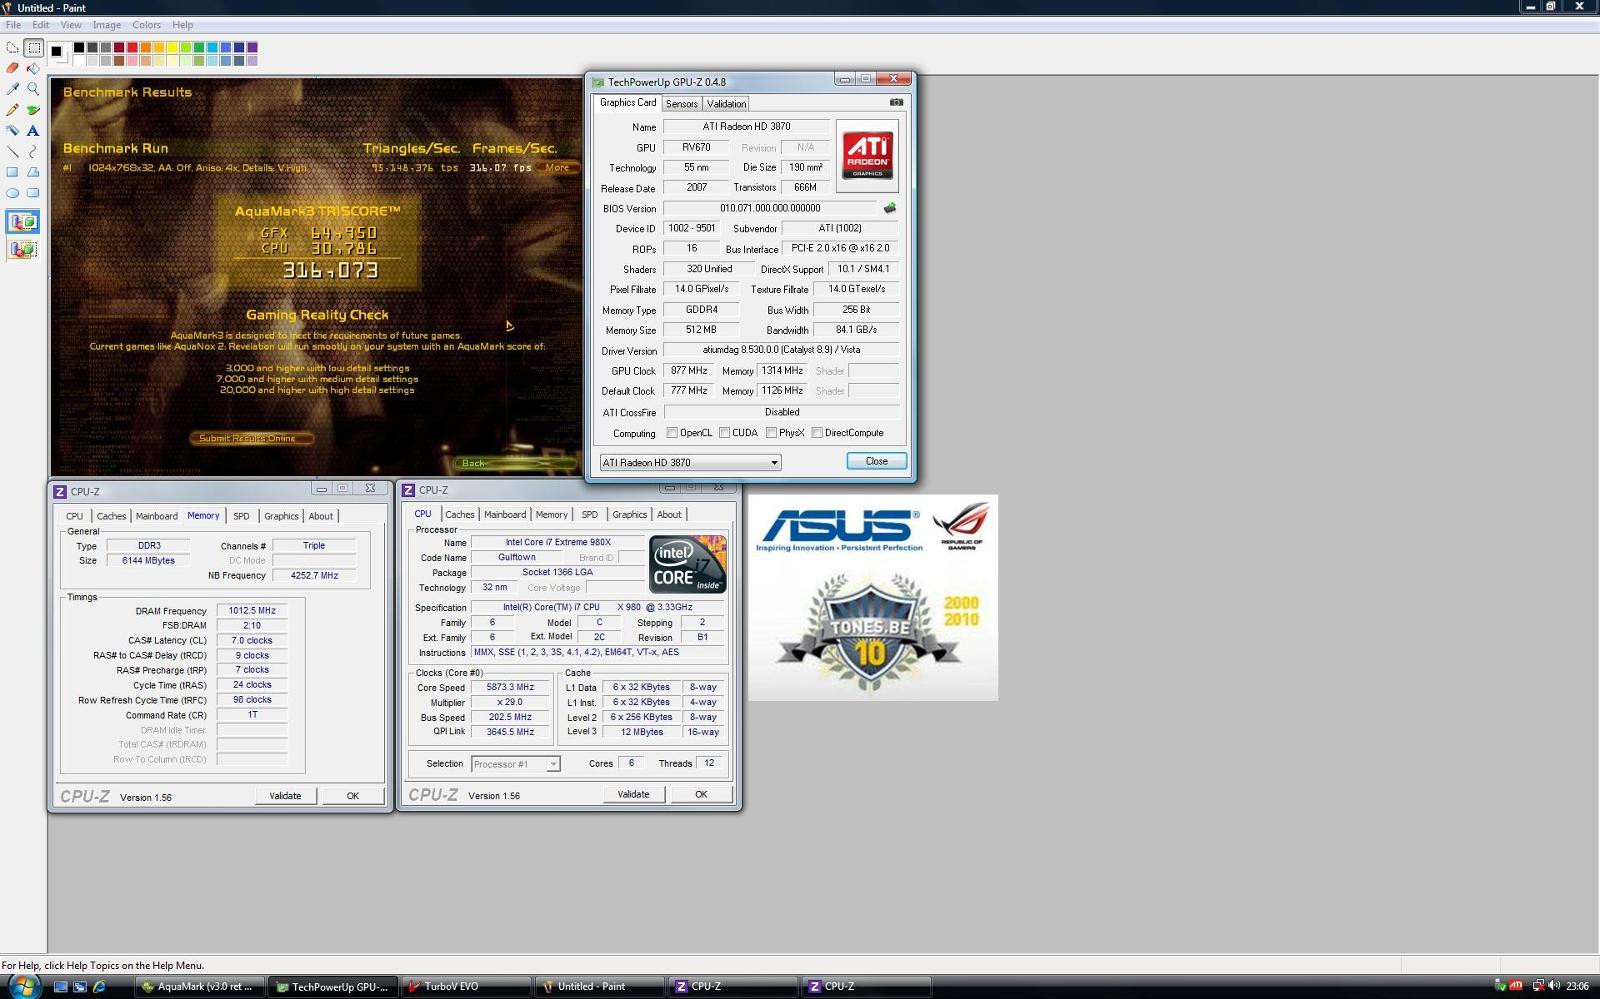Click the DRAM Frequency value field
1600x999 pixels.
point(252,610)
